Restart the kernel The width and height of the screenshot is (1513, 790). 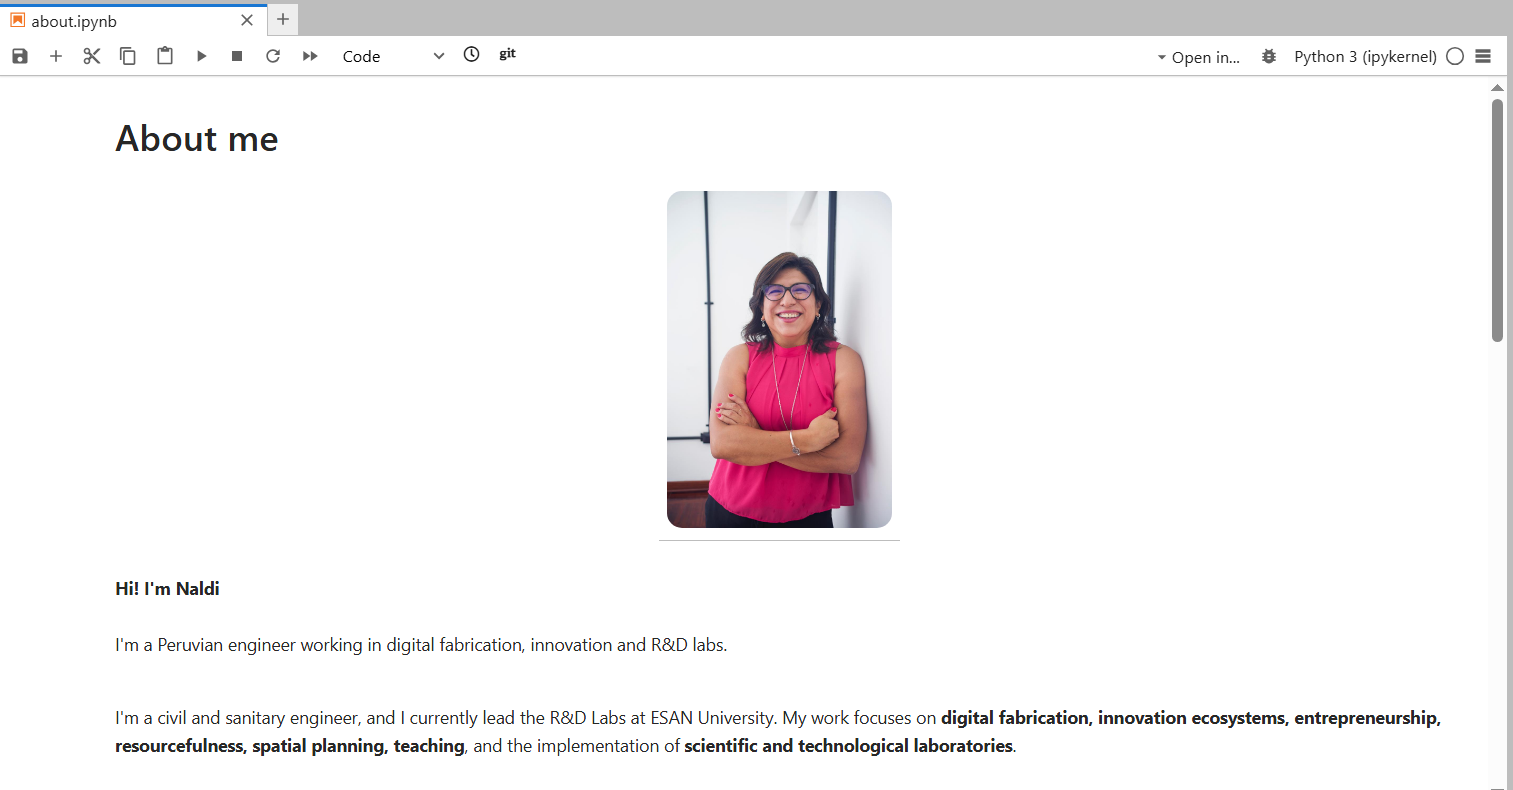point(273,56)
